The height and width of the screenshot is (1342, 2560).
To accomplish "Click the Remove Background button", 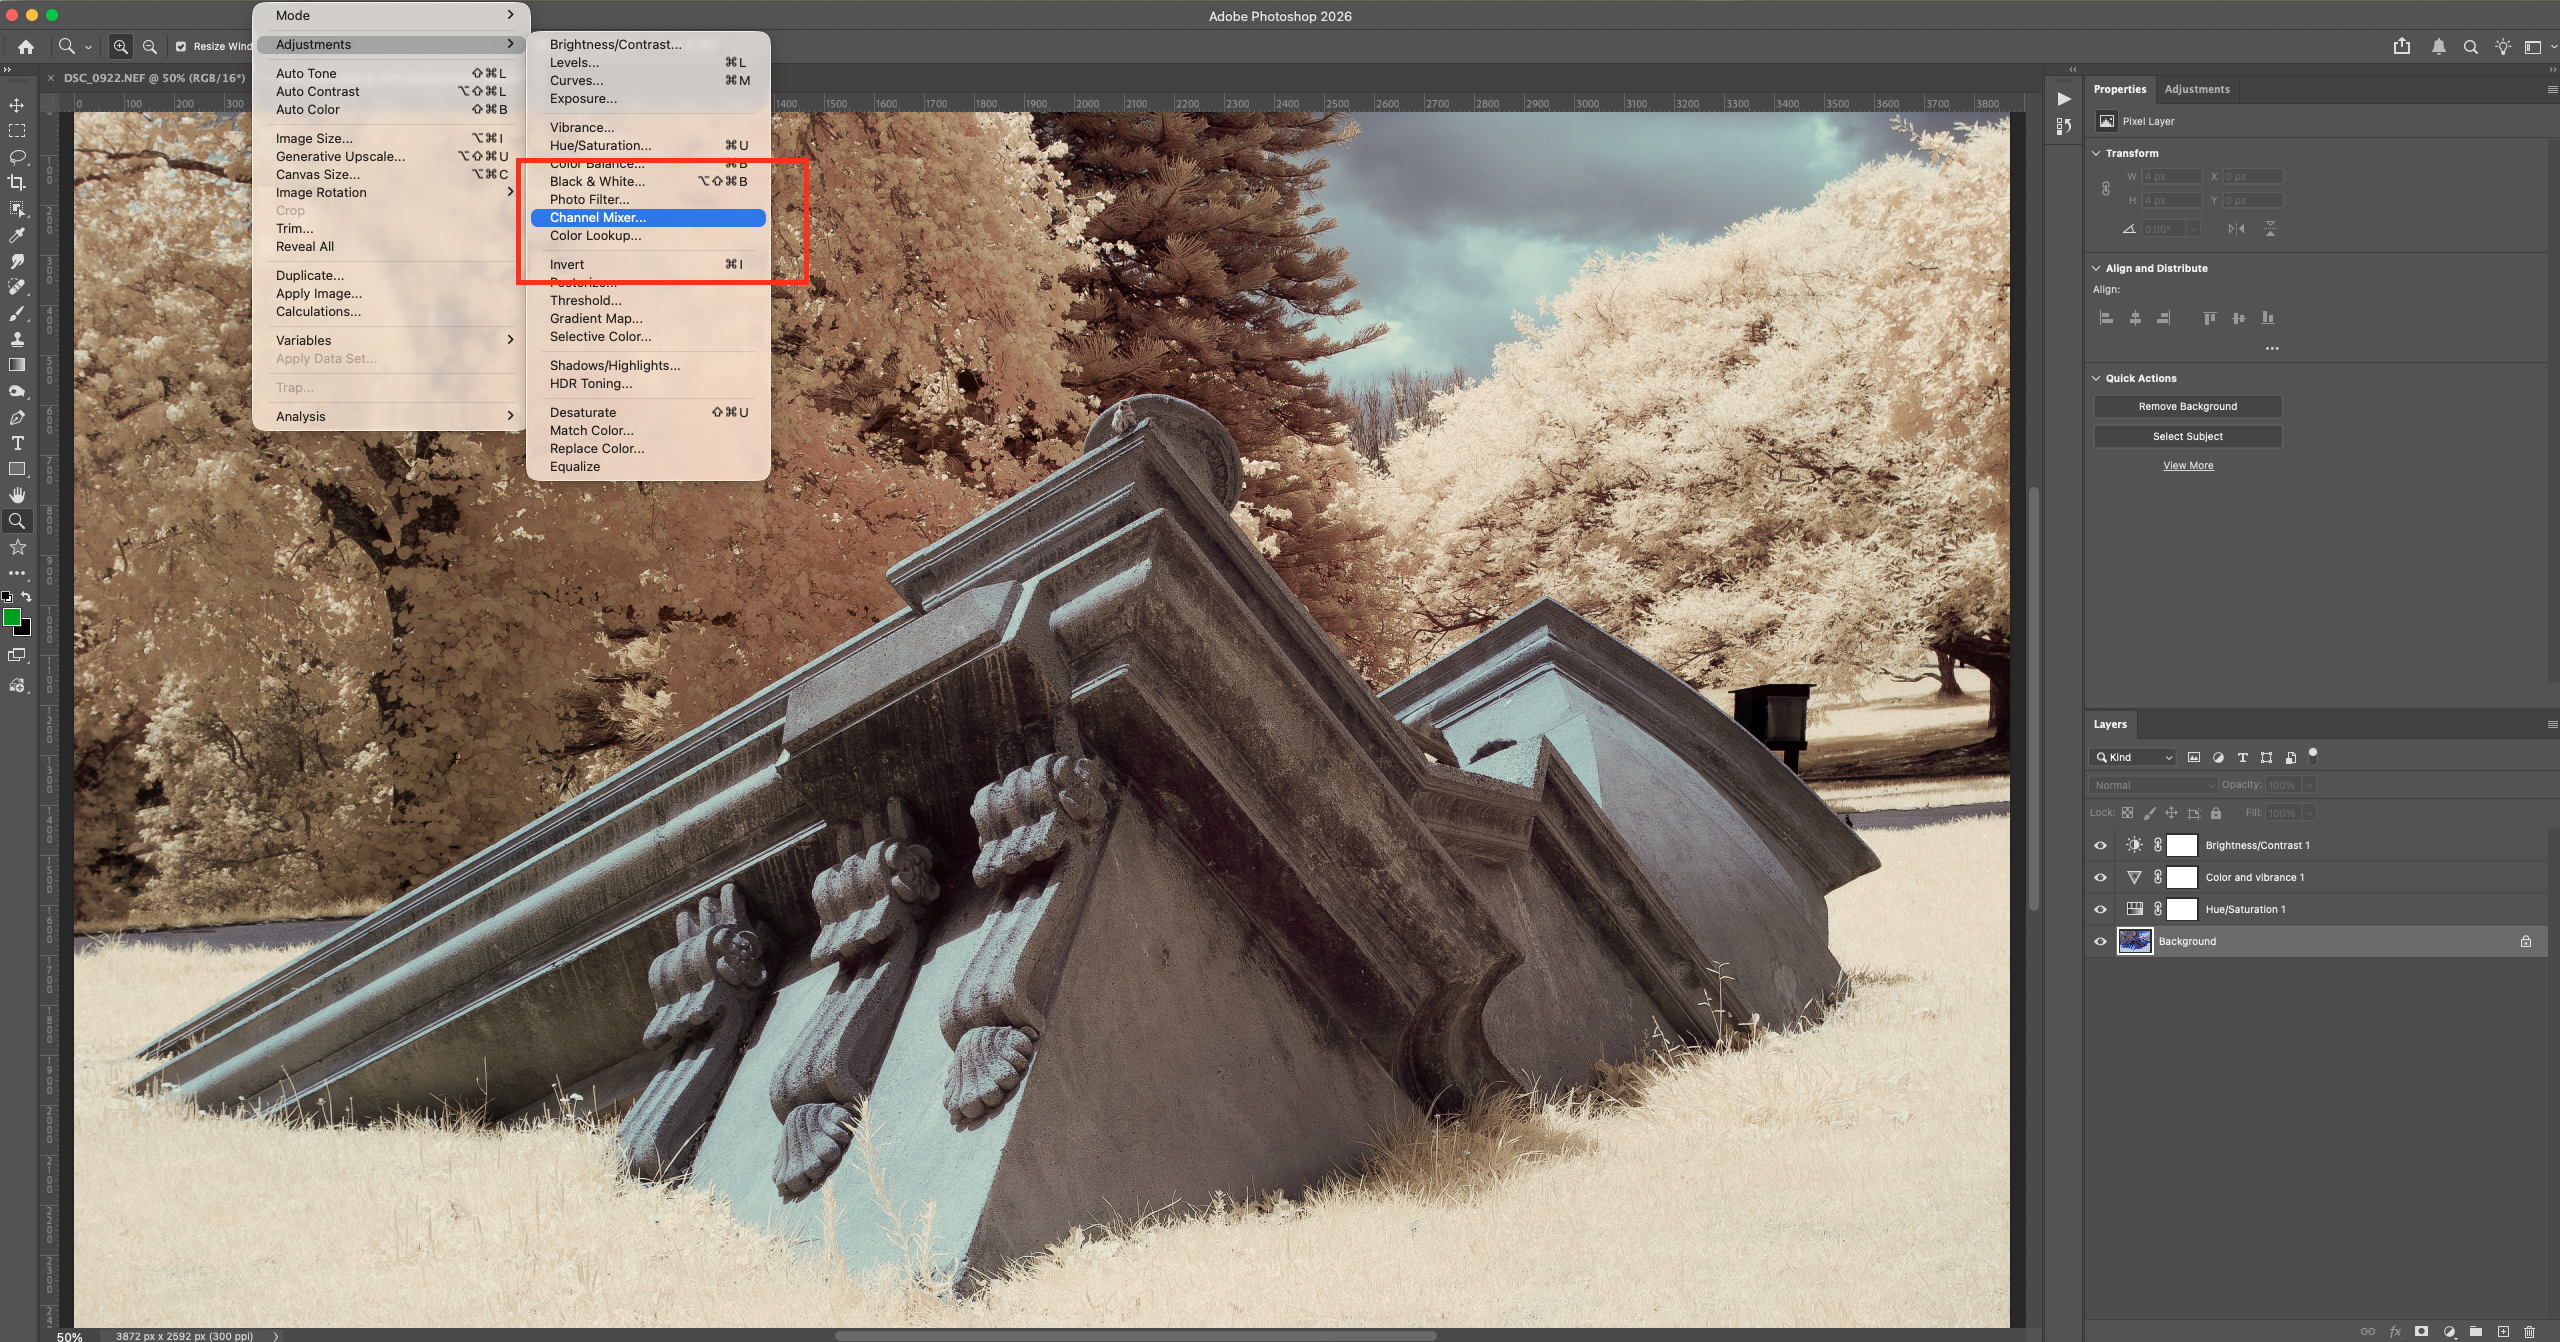I will [2187, 406].
